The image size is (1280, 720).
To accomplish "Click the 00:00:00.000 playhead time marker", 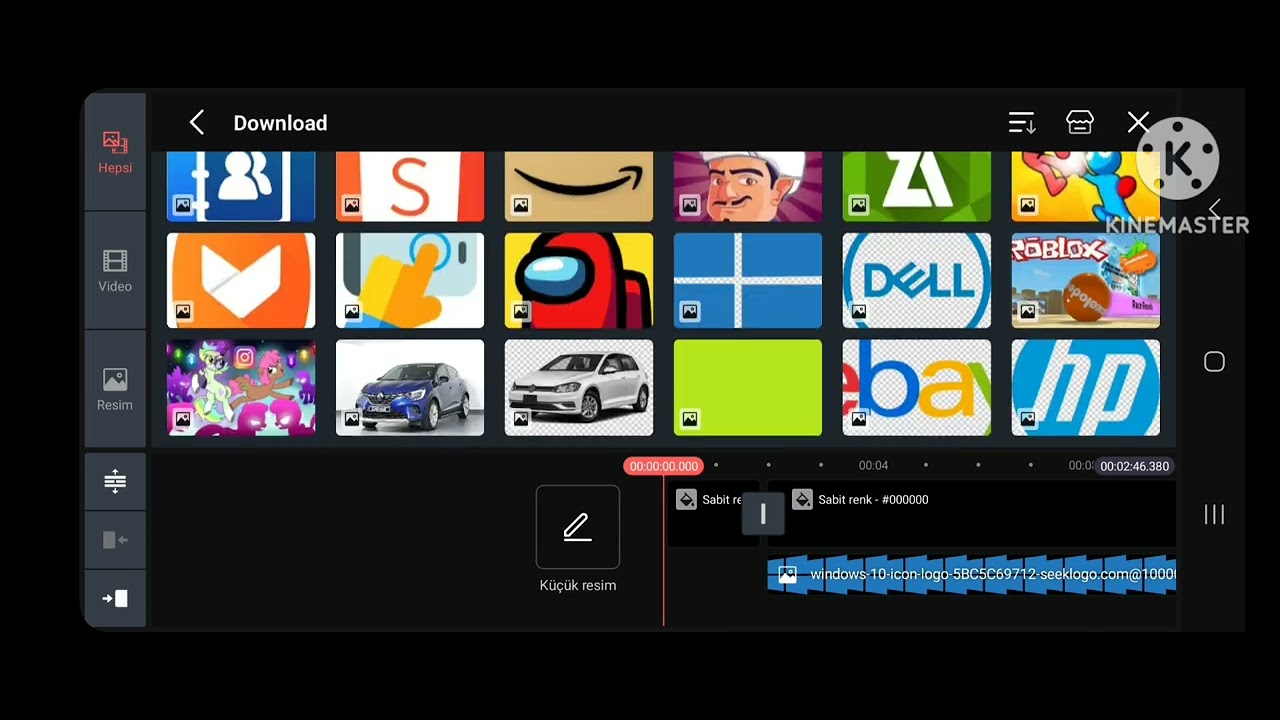I will coord(664,466).
